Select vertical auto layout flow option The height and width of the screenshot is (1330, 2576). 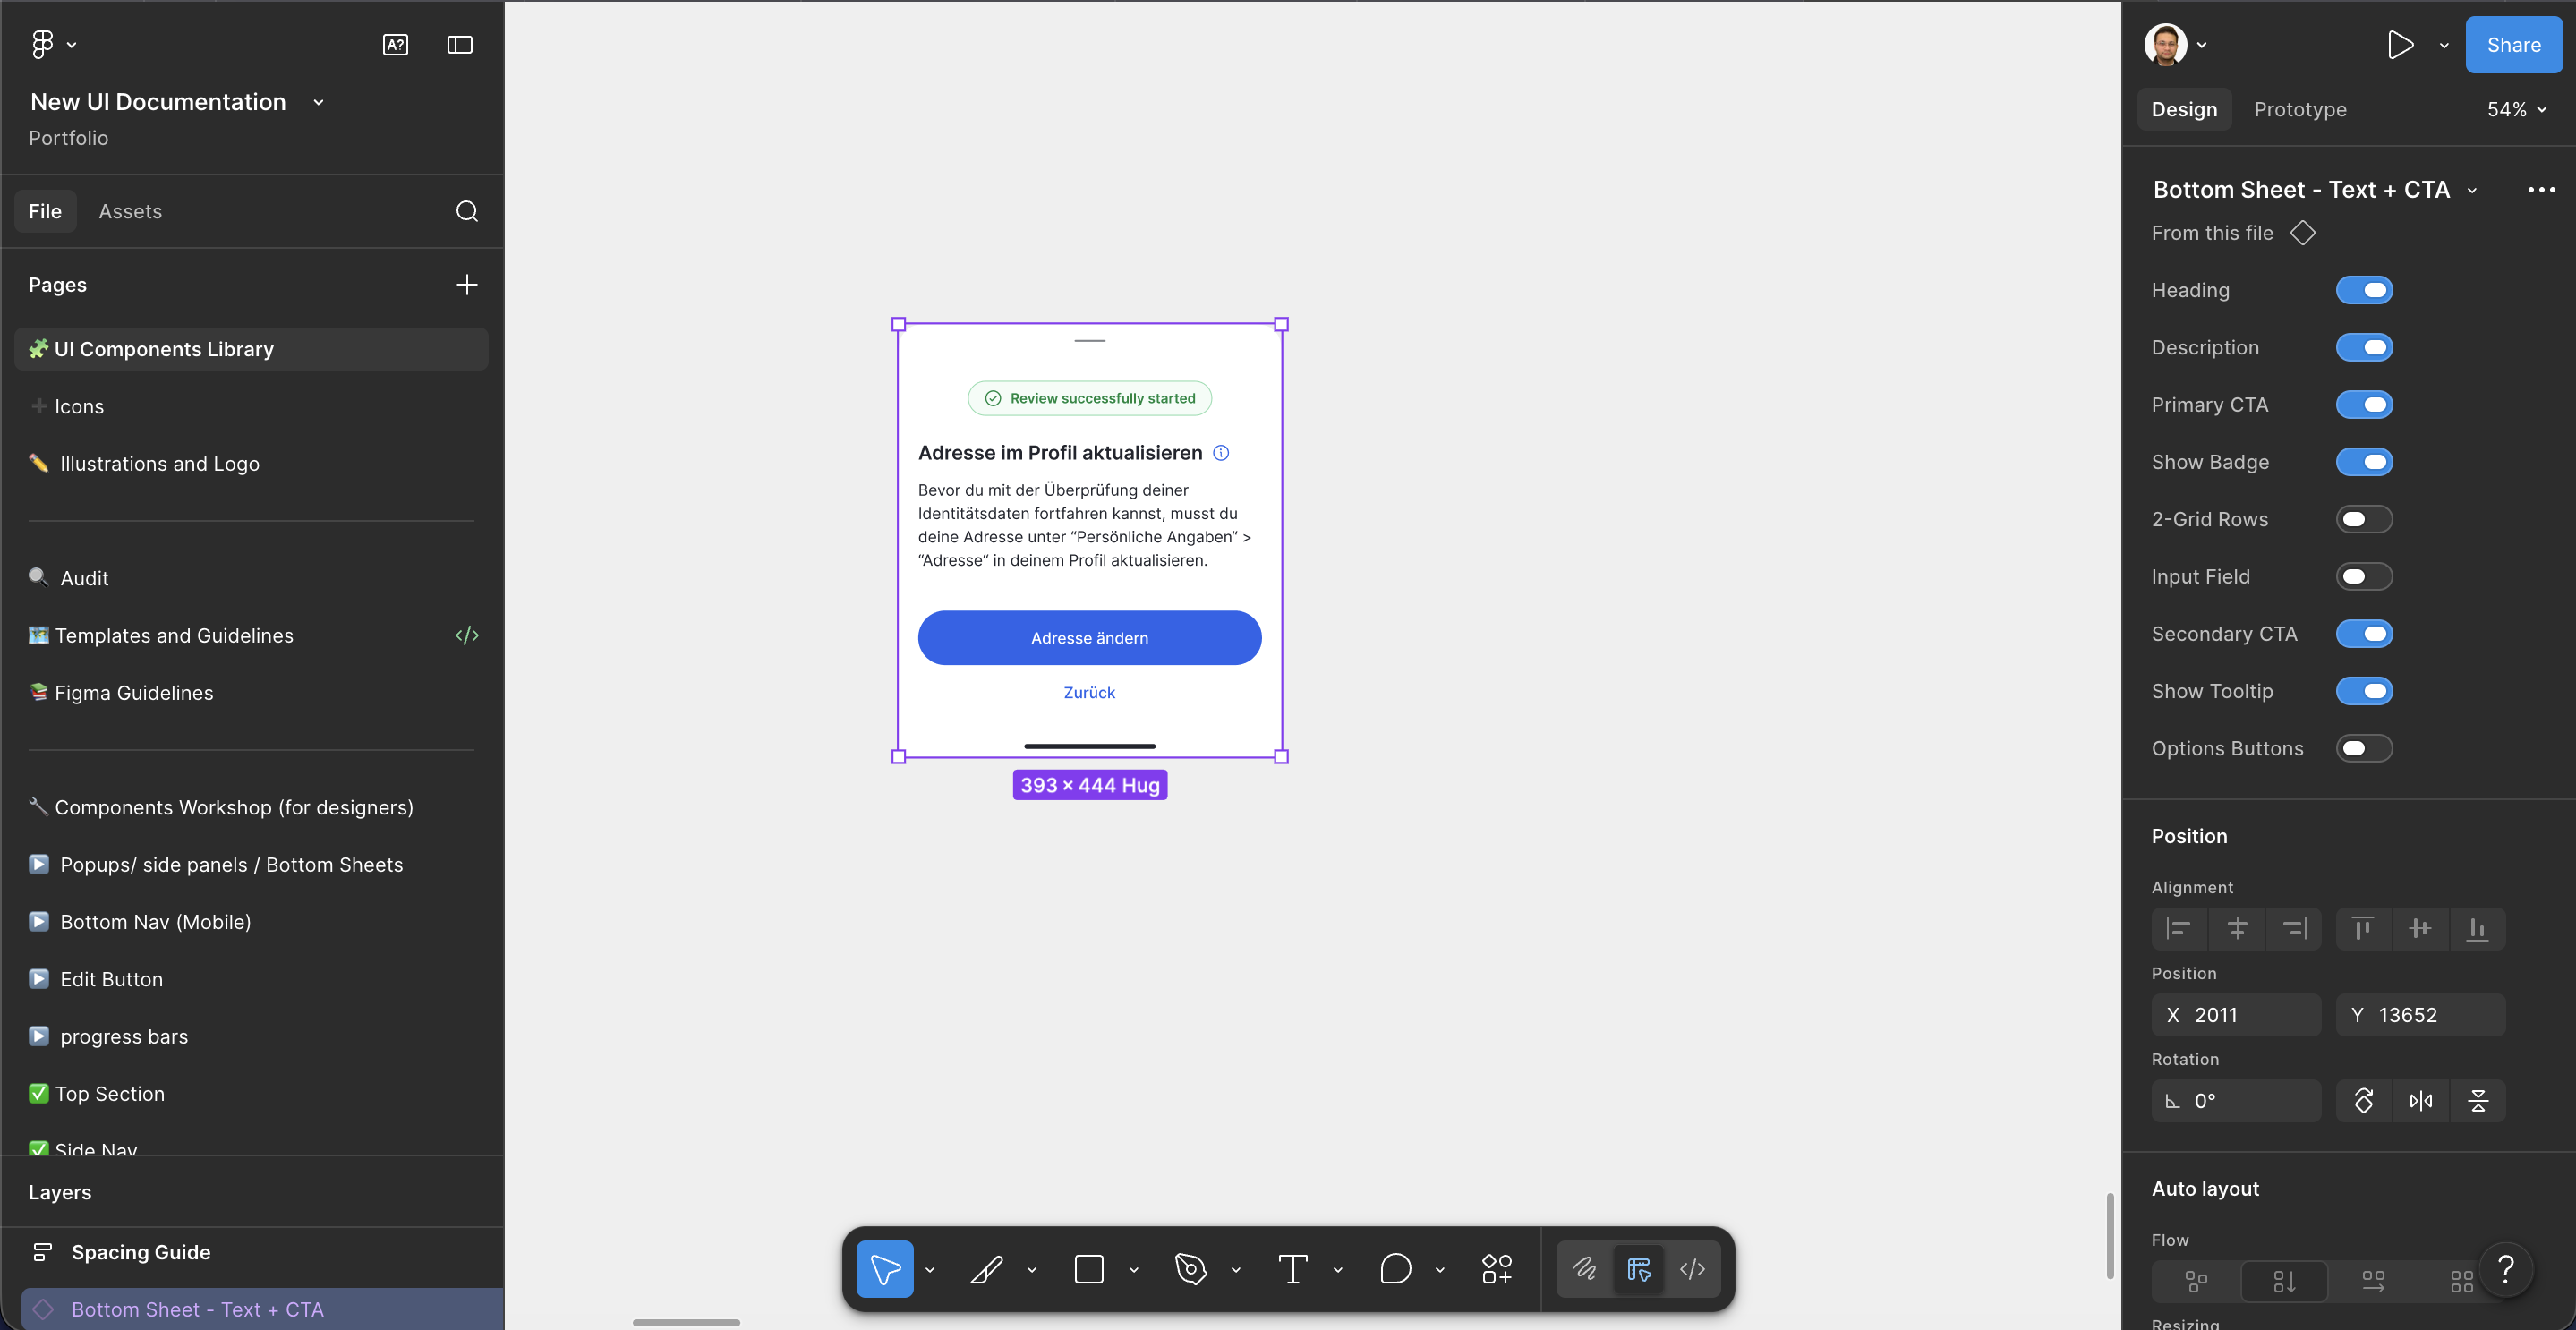(2284, 1281)
